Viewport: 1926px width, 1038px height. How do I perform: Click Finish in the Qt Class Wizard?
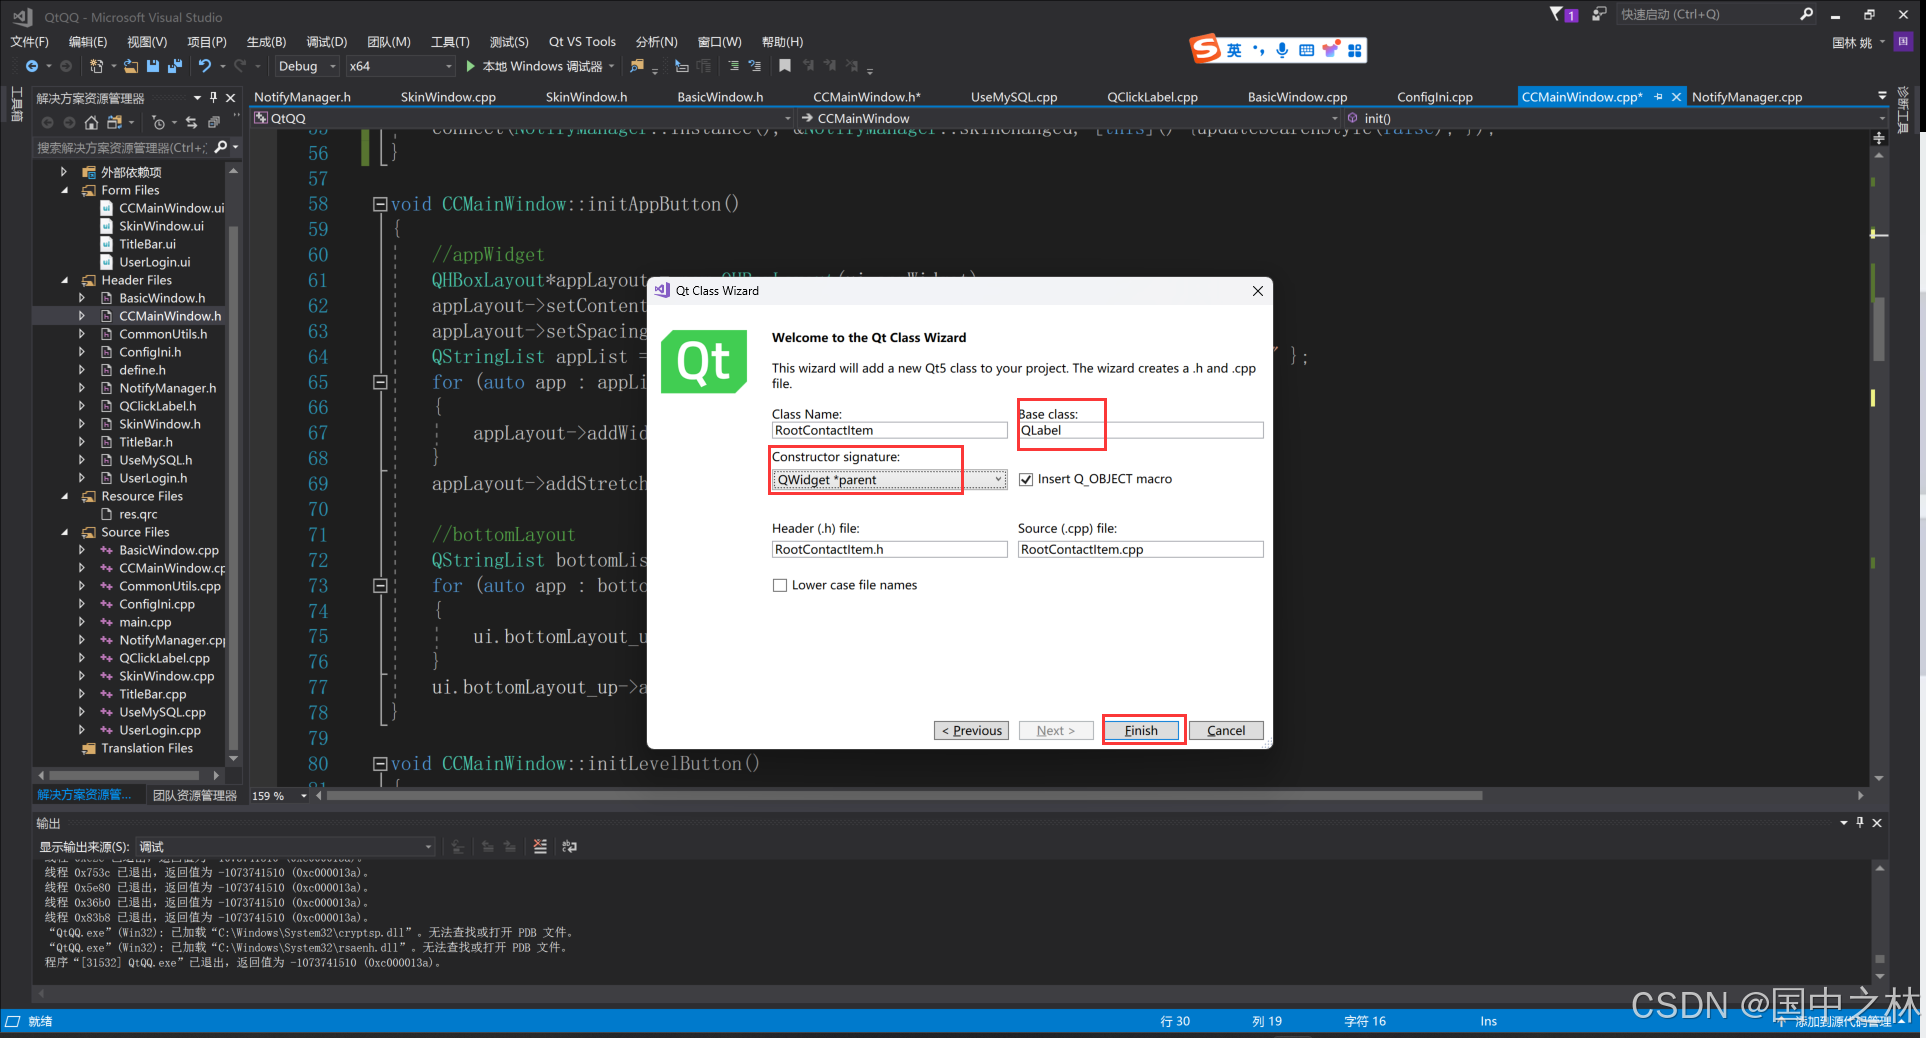1141,731
